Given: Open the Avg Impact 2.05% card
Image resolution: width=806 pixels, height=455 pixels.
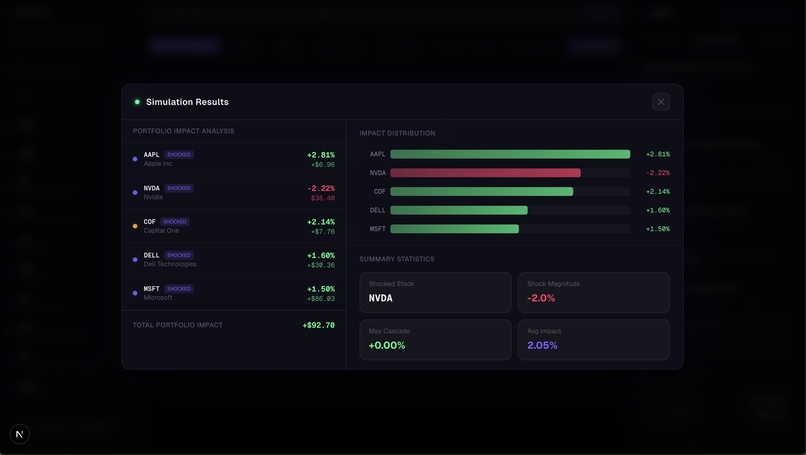Looking at the screenshot, I should pos(594,340).
